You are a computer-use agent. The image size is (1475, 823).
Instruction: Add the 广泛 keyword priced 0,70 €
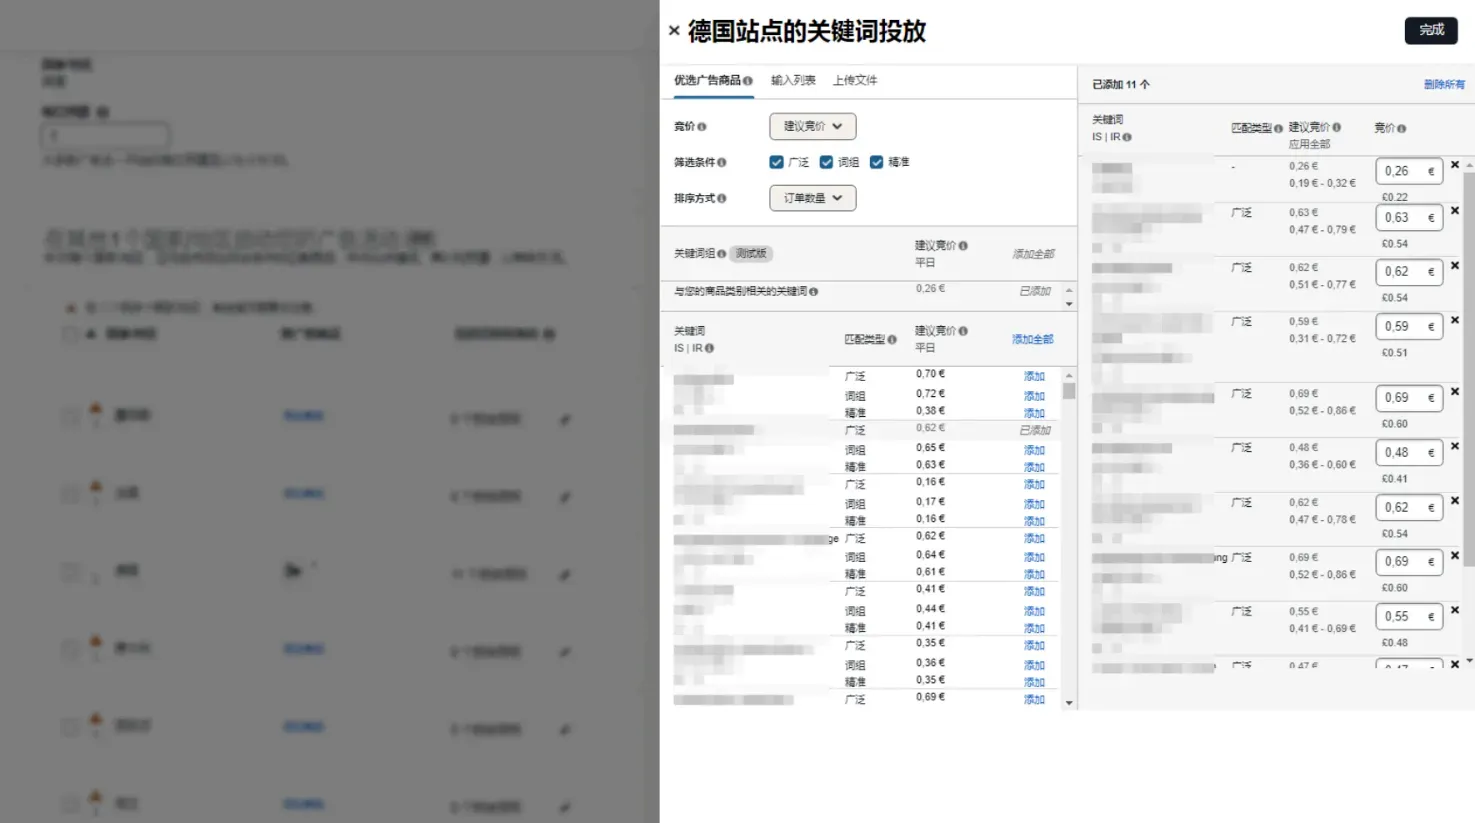1034,377
